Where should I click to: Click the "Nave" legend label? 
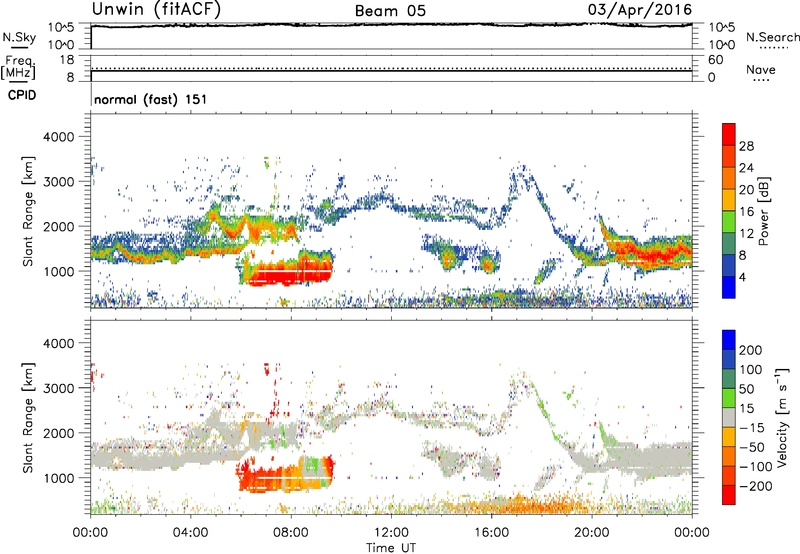pyautogui.click(x=761, y=69)
